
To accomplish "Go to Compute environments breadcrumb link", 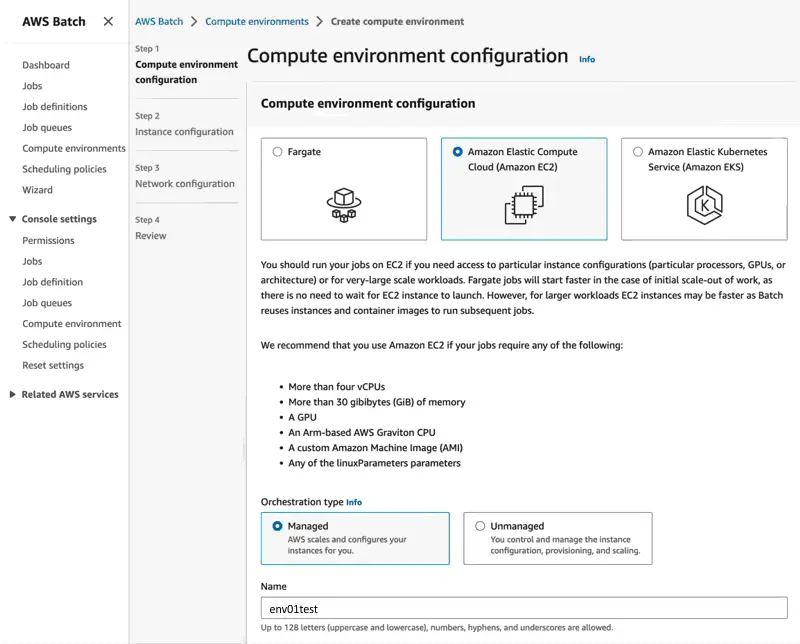I will click(257, 21).
